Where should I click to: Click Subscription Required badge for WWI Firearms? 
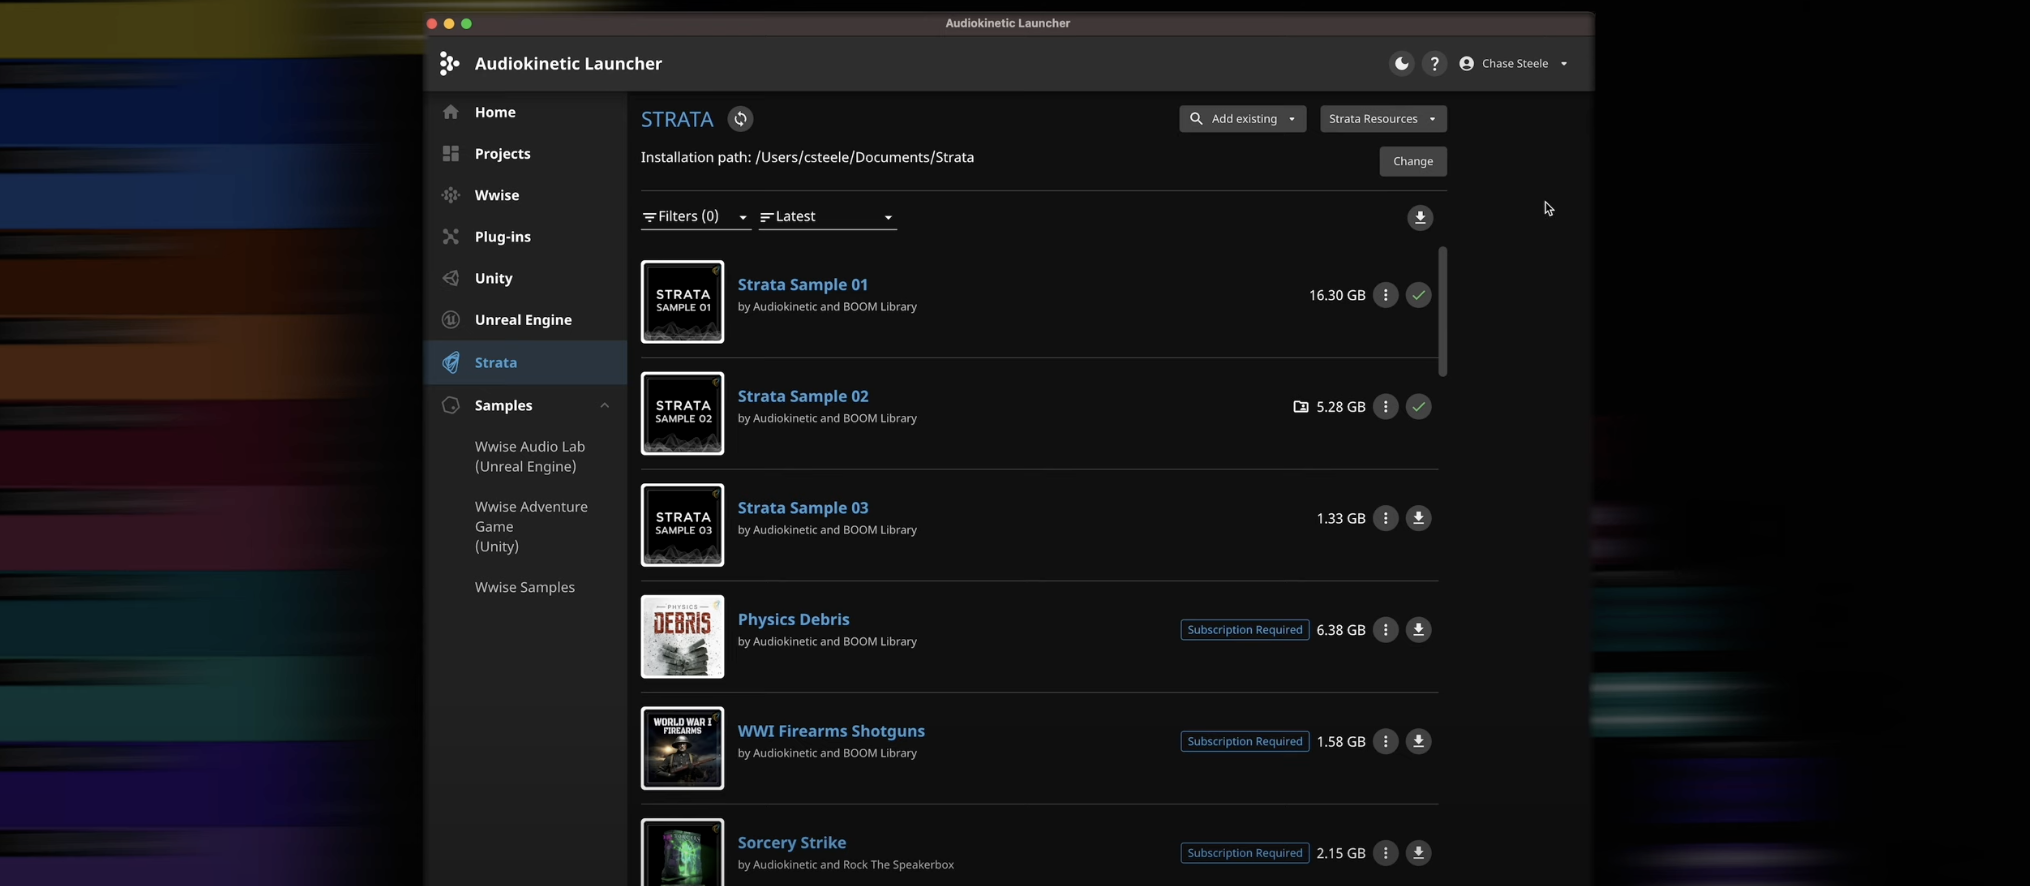[x=1244, y=741]
